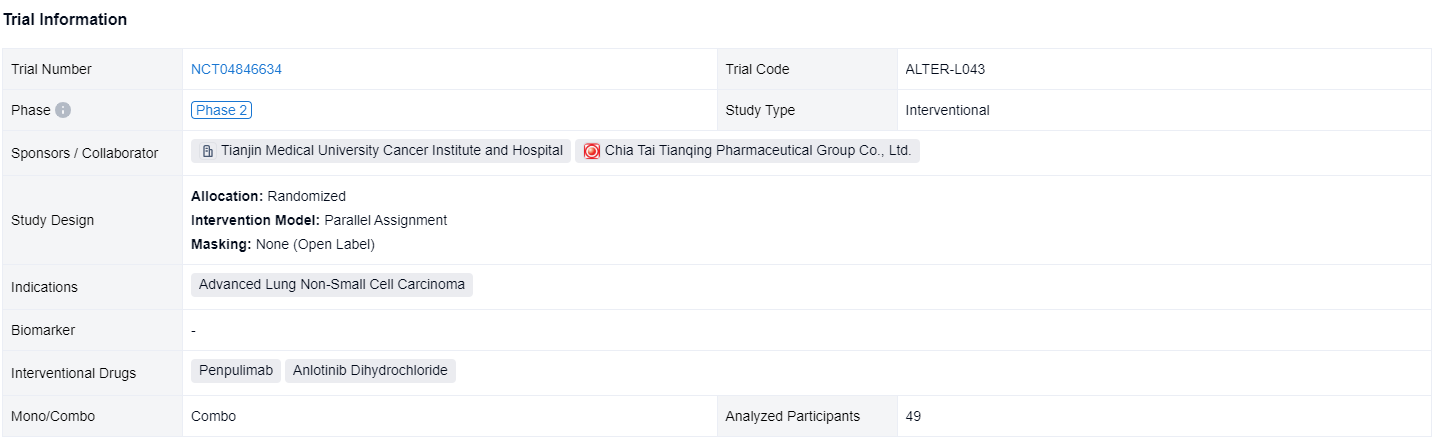Screen dimensions: 1441x443
Task: Click the Masking: None (Open Label) text
Action: point(282,244)
